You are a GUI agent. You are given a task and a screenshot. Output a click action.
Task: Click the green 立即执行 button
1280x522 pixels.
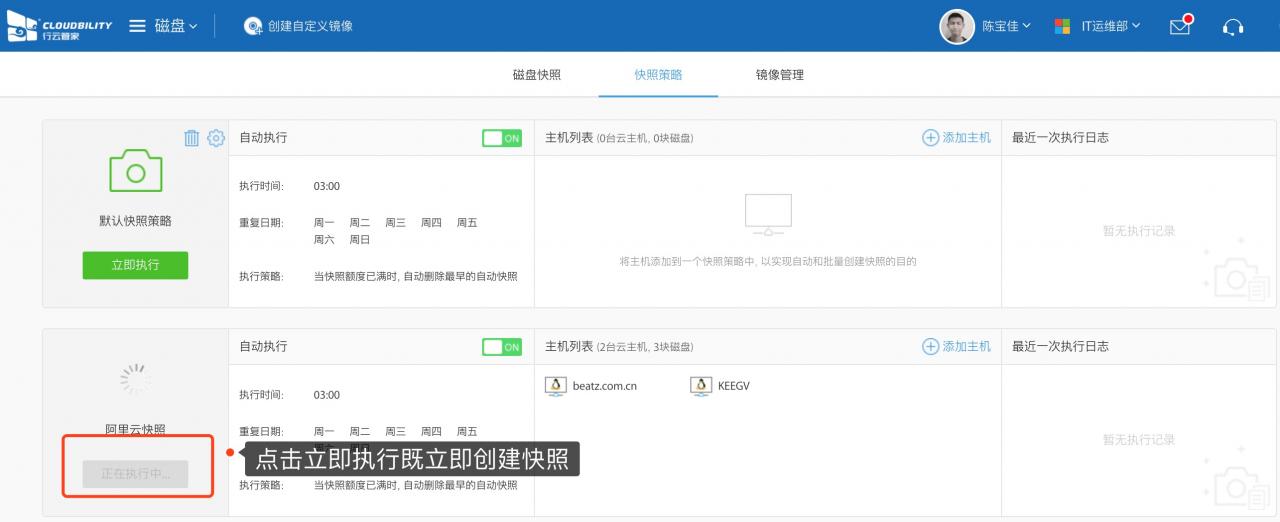tap(135, 265)
